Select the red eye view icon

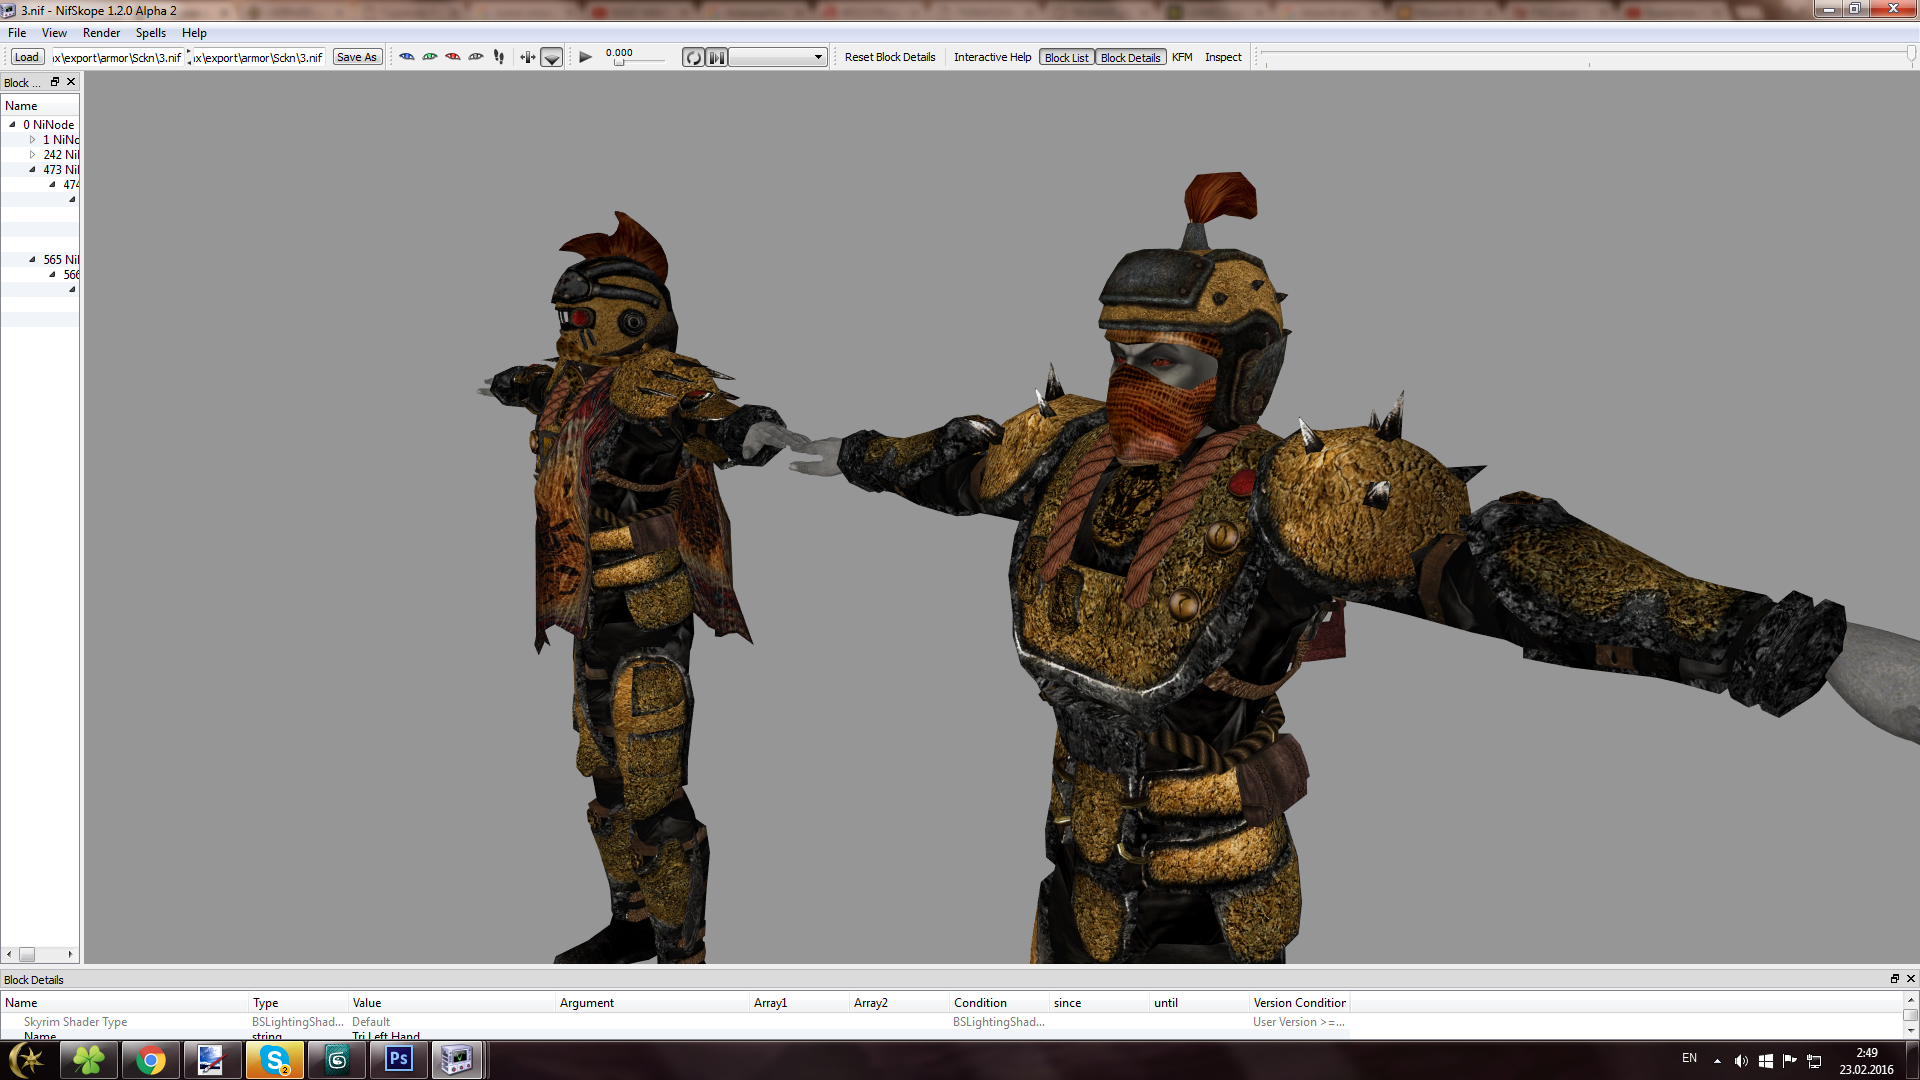pos(453,57)
